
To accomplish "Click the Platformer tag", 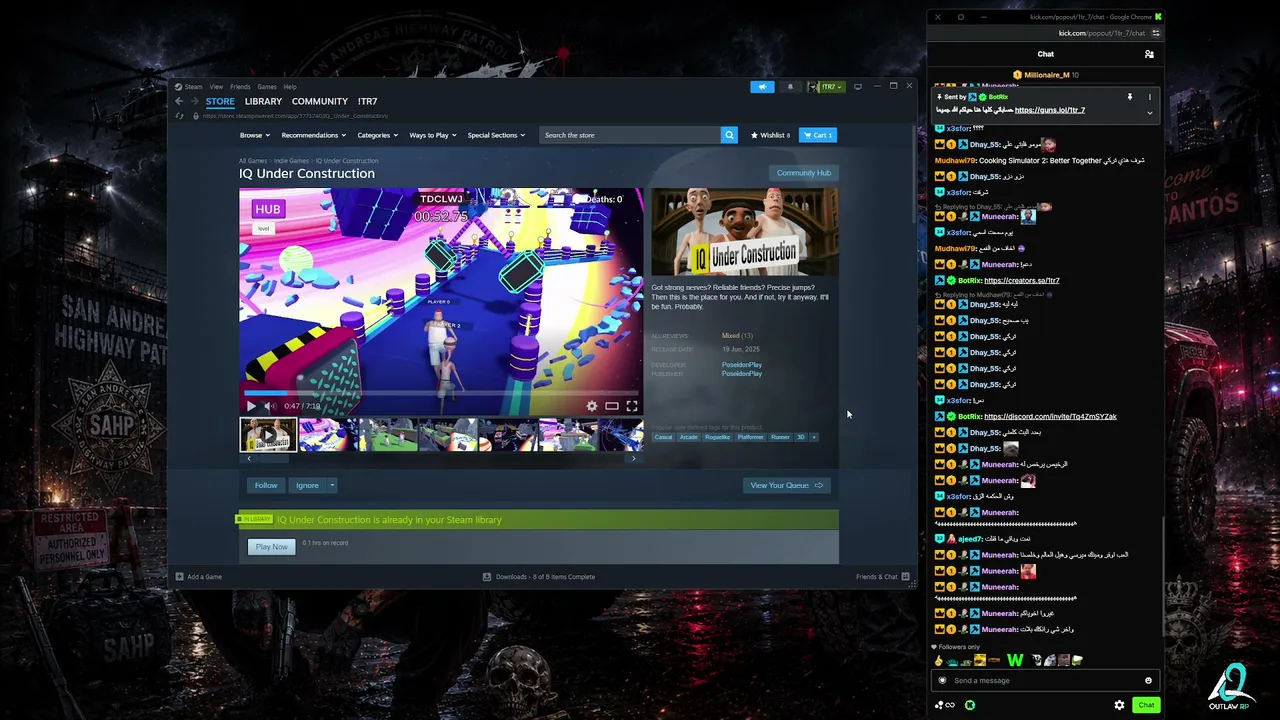I will [x=750, y=437].
